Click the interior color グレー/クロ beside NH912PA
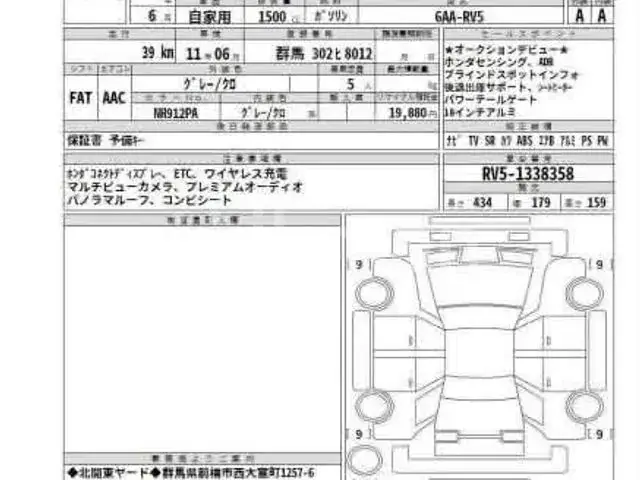Viewport: 640px width, 480px height. click(x=264, y=113)
